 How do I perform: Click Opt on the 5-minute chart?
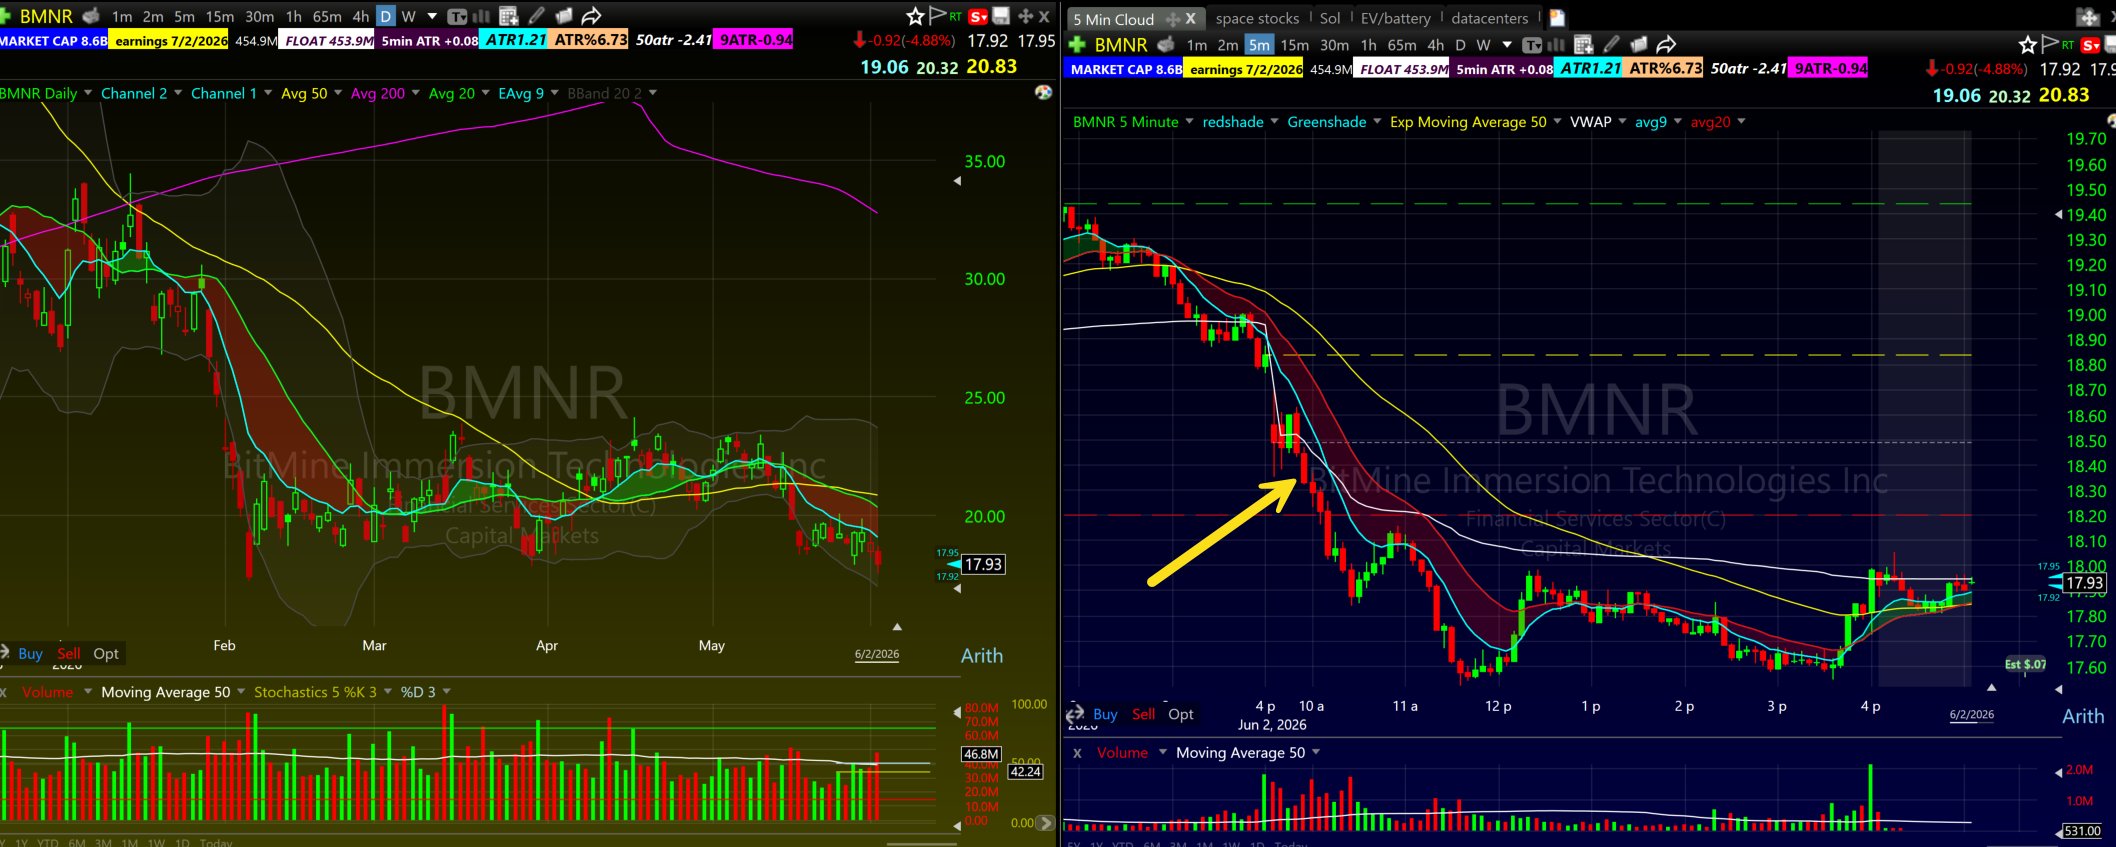tap(1181, 714)
